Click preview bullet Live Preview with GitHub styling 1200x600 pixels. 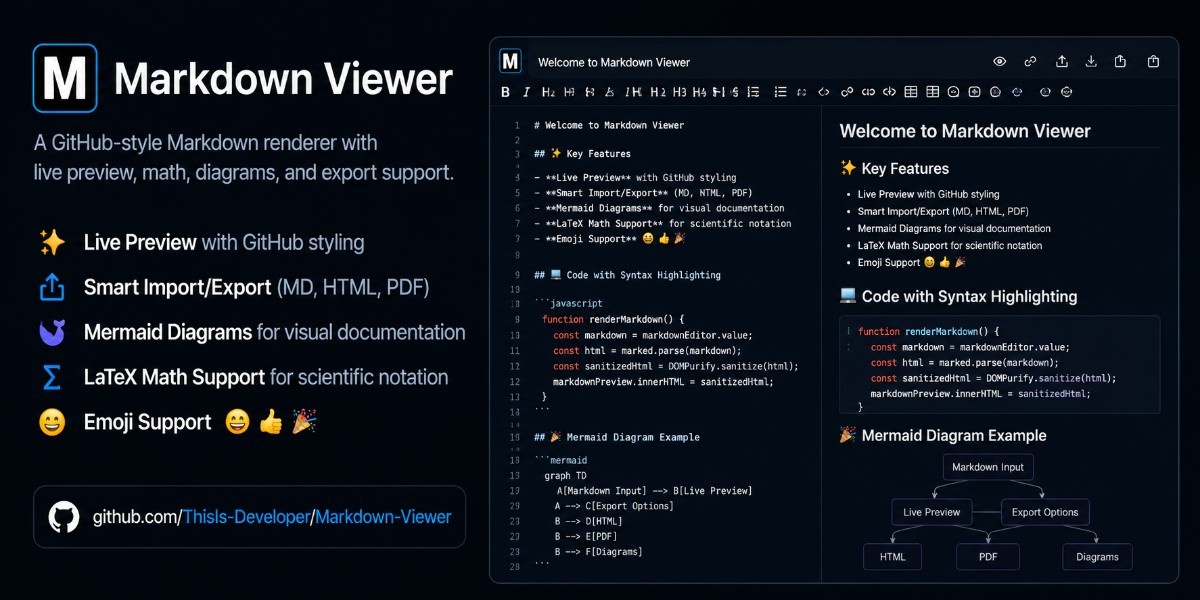pos(928,194)
